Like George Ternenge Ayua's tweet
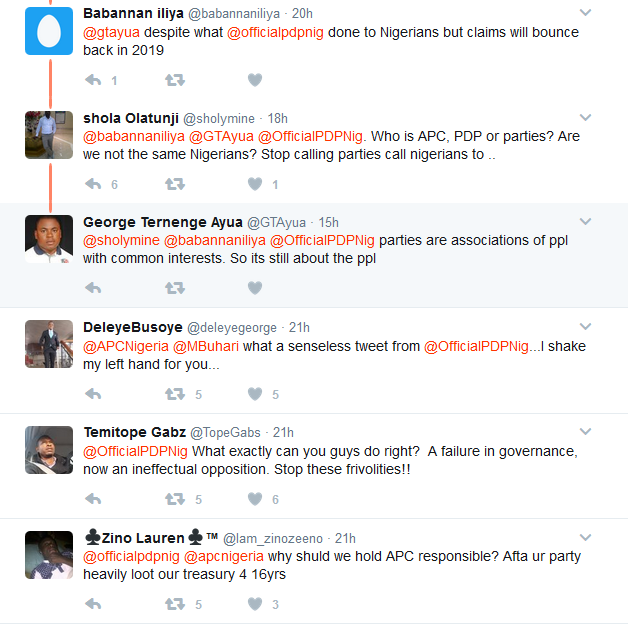The width and height of the screenshot is (628, 625). click(255, 288)
